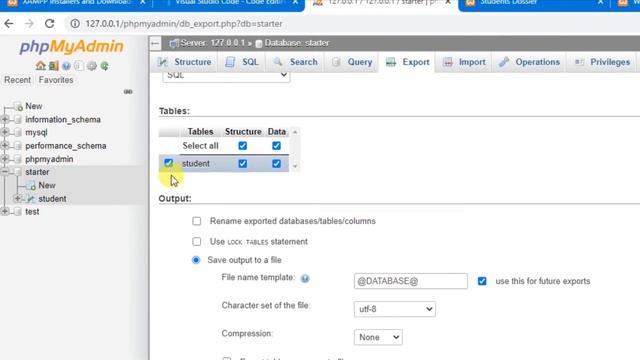Enable Rename exported databases/tables/columns

click(x=197, y=221)
